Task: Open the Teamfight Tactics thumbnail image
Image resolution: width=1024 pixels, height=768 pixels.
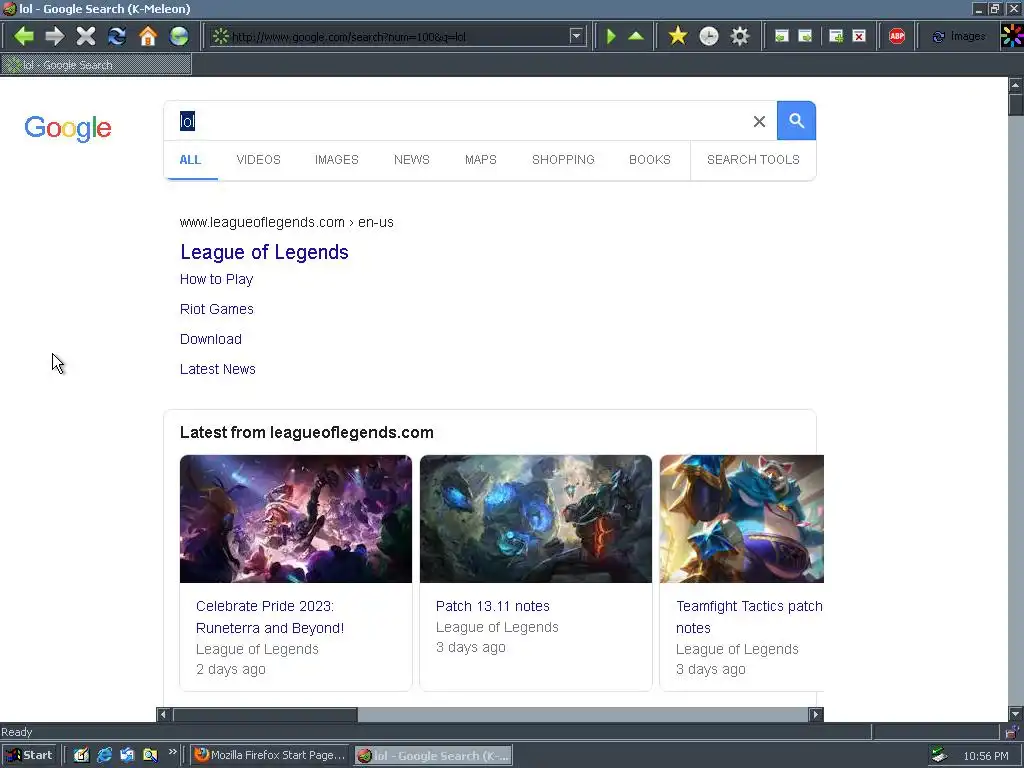Action: [x=742, y=519]
